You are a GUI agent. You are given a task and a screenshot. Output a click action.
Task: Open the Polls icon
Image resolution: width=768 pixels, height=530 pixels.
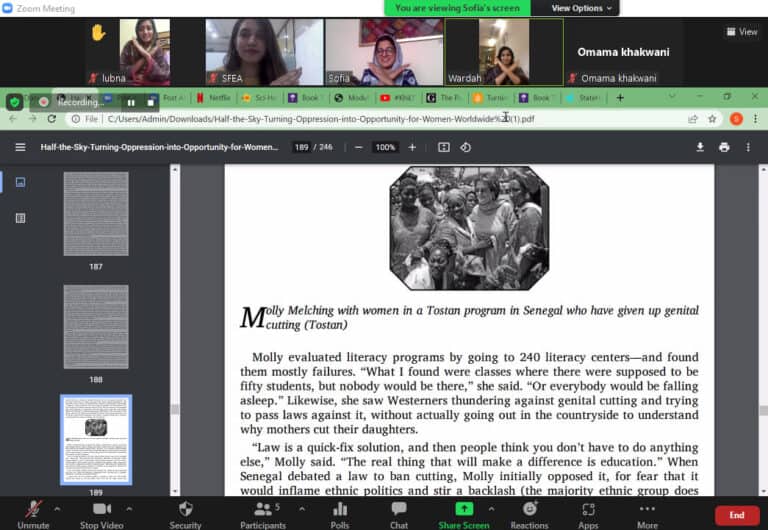click(x=339, y=510)
